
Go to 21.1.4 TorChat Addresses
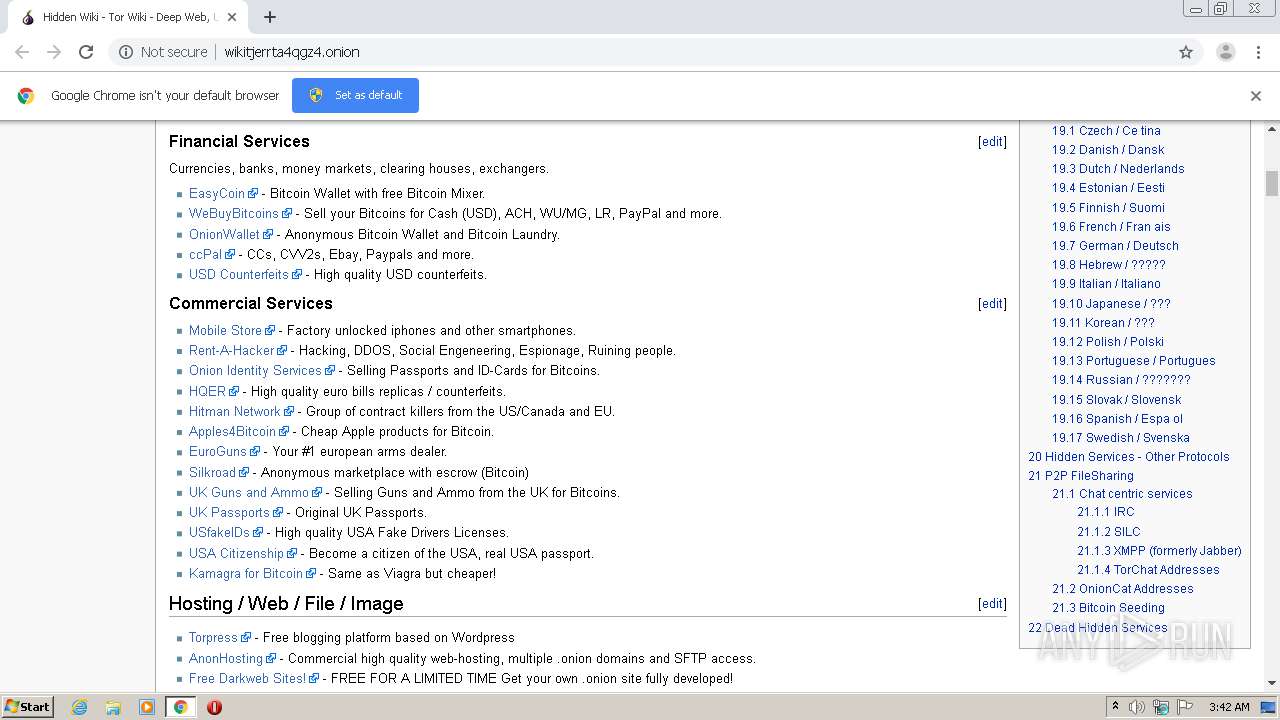pos(1148,570)
